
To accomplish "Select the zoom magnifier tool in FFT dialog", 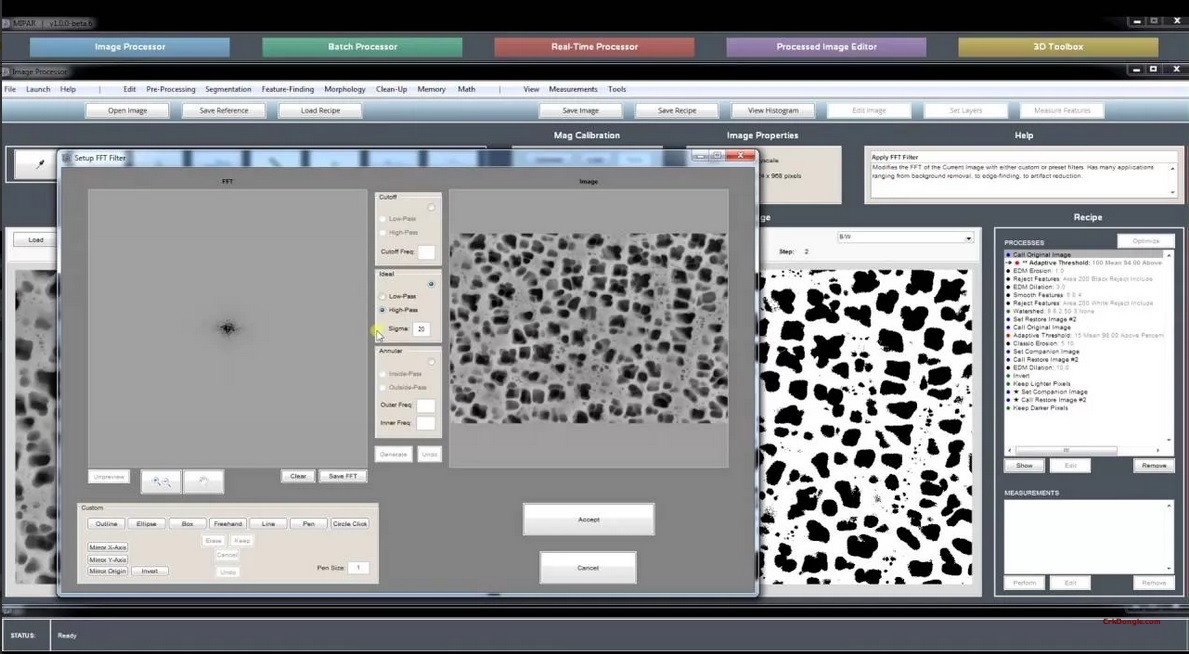I will click(162, 481).
